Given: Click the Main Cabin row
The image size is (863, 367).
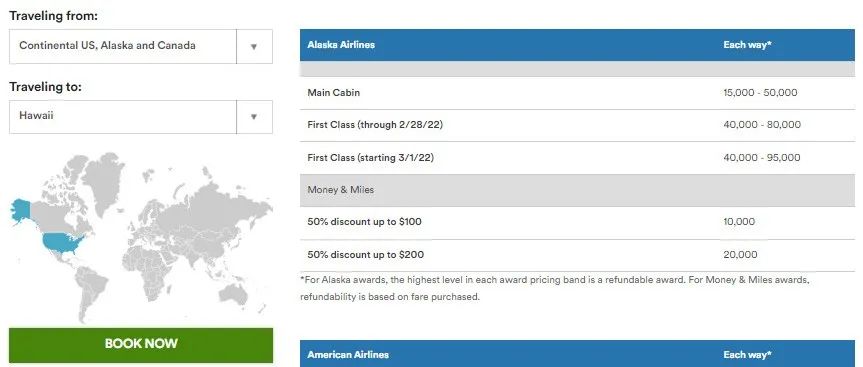Looking at the screenshot, I should (577, 93).
